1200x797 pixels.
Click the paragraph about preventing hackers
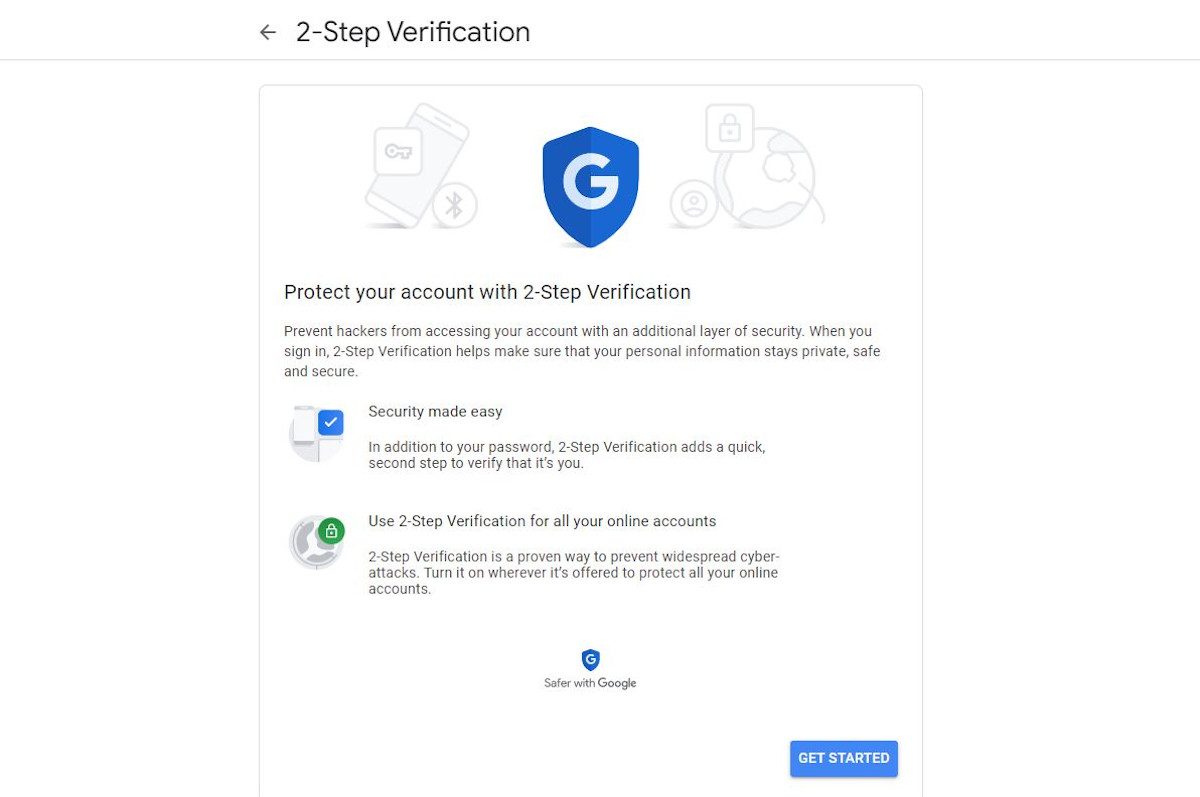pyautogui.click(x=582, y=351)
